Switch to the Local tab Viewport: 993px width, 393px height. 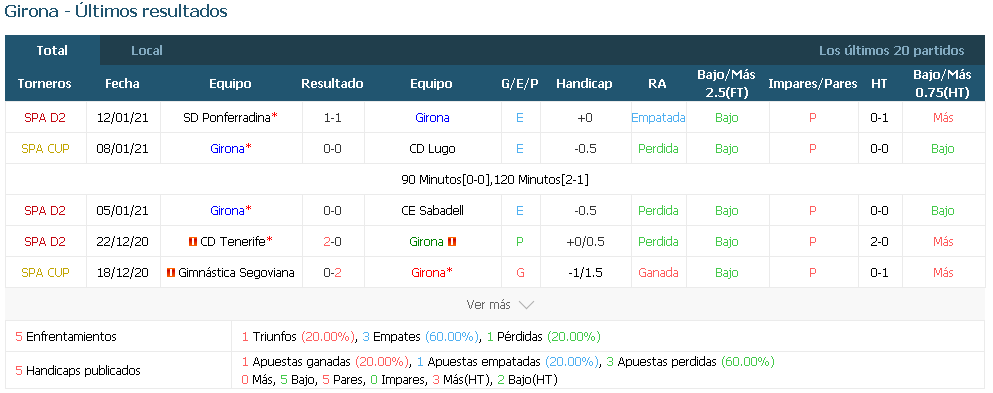point(147,51)
